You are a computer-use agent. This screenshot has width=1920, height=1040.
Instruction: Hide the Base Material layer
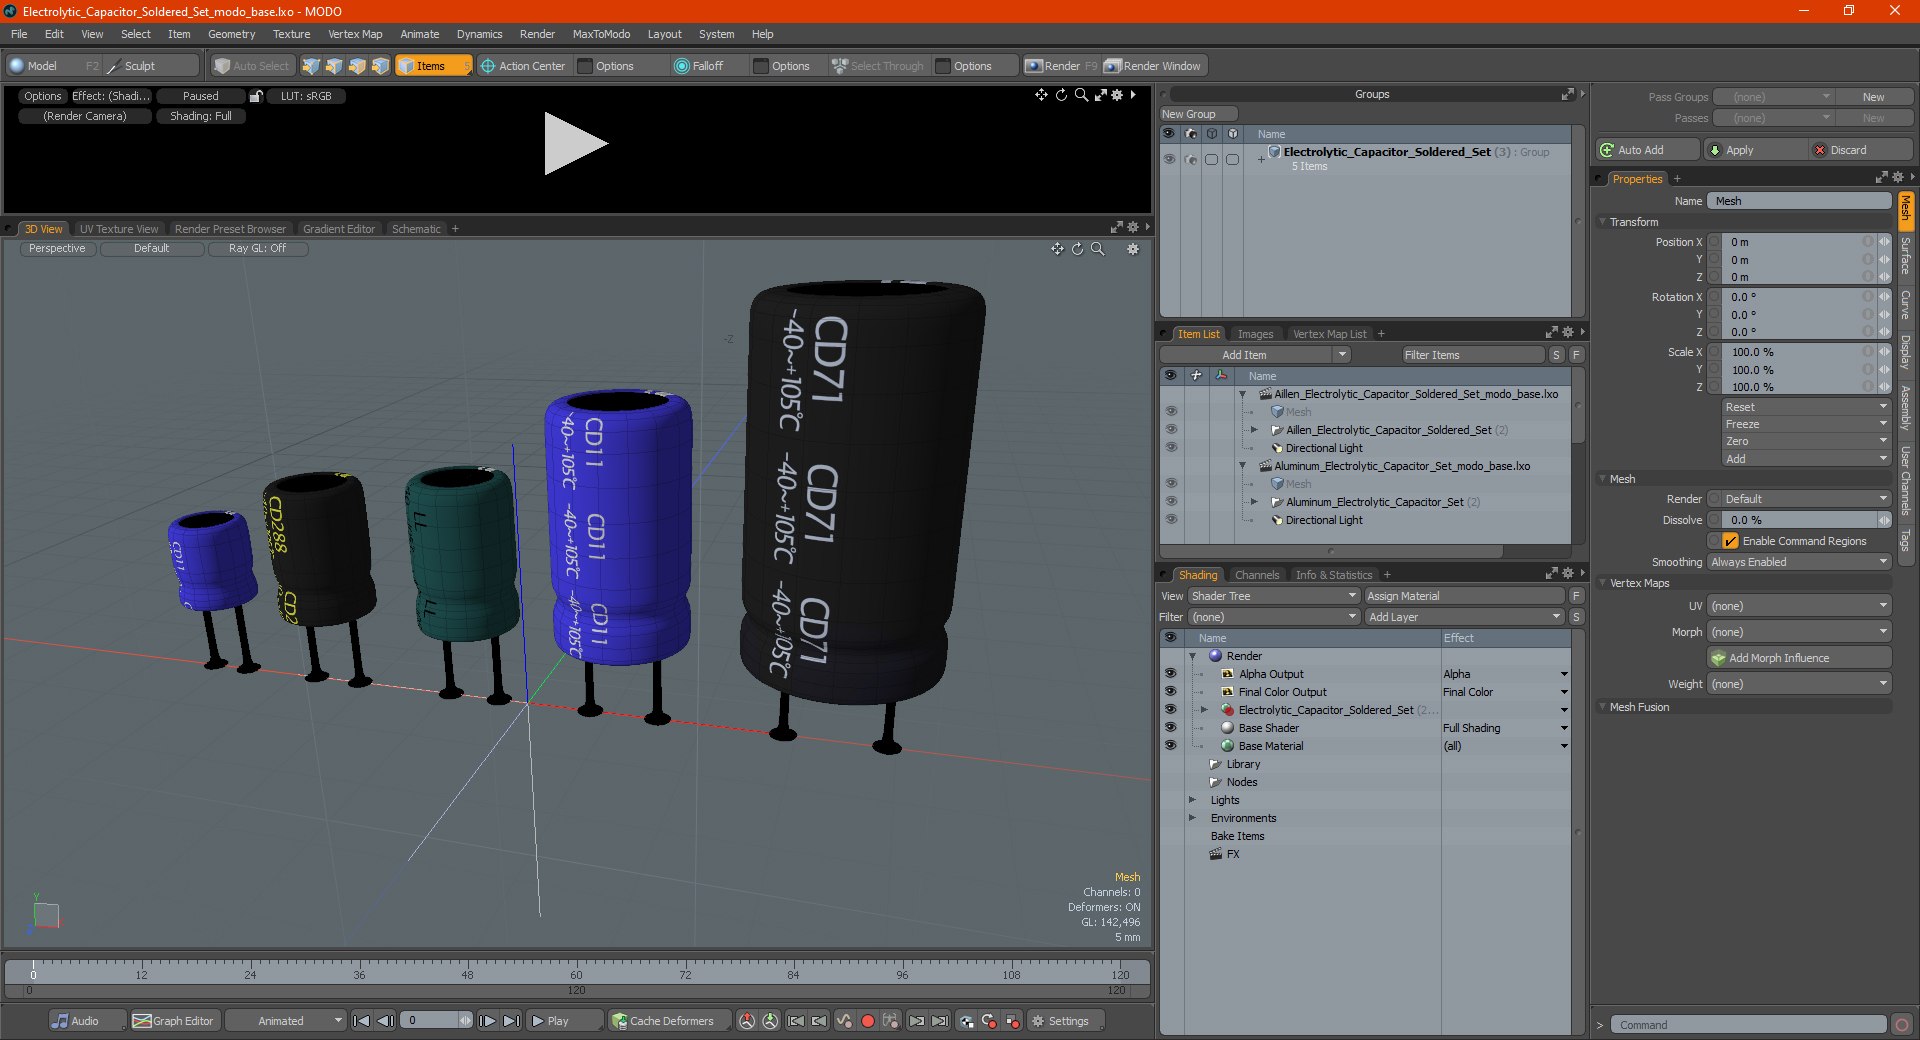(x=1170, y=746)
